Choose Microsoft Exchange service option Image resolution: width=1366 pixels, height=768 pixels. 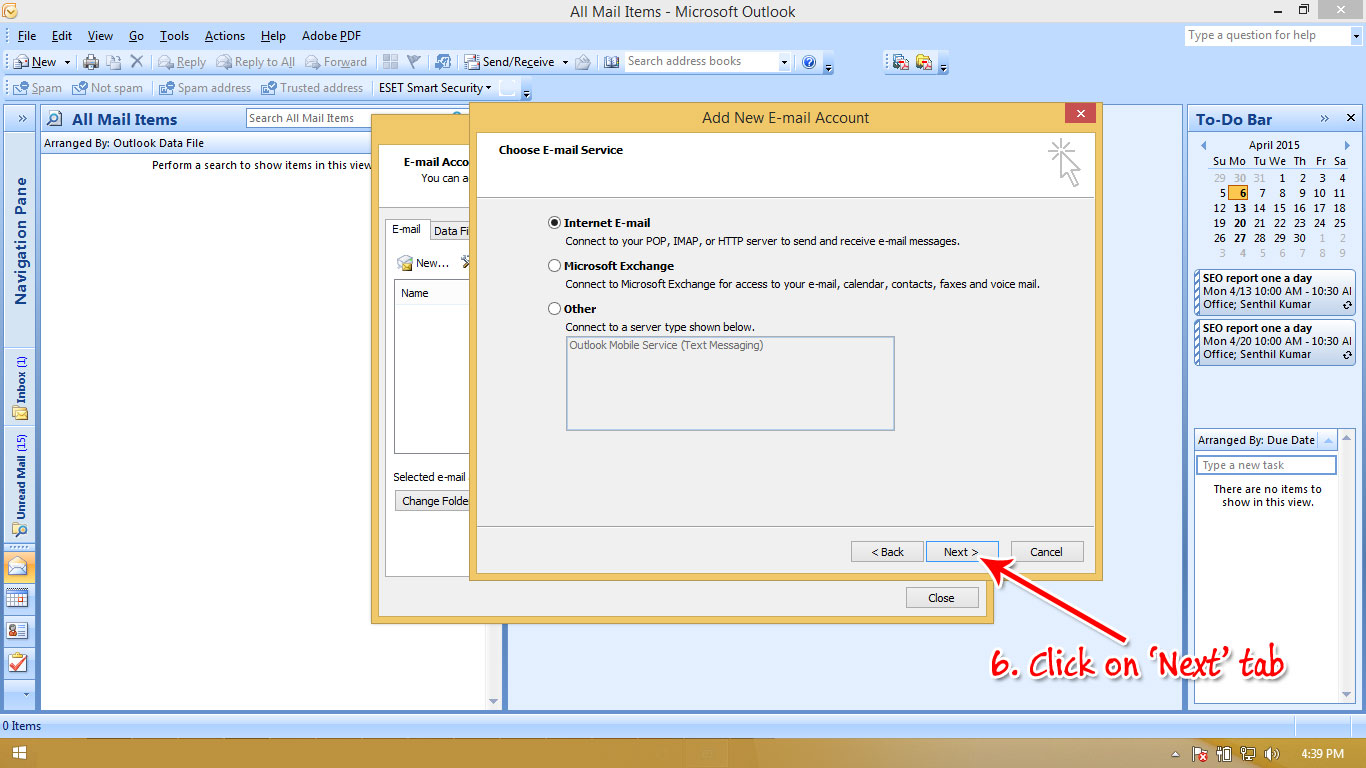click(x=554, y=265)
